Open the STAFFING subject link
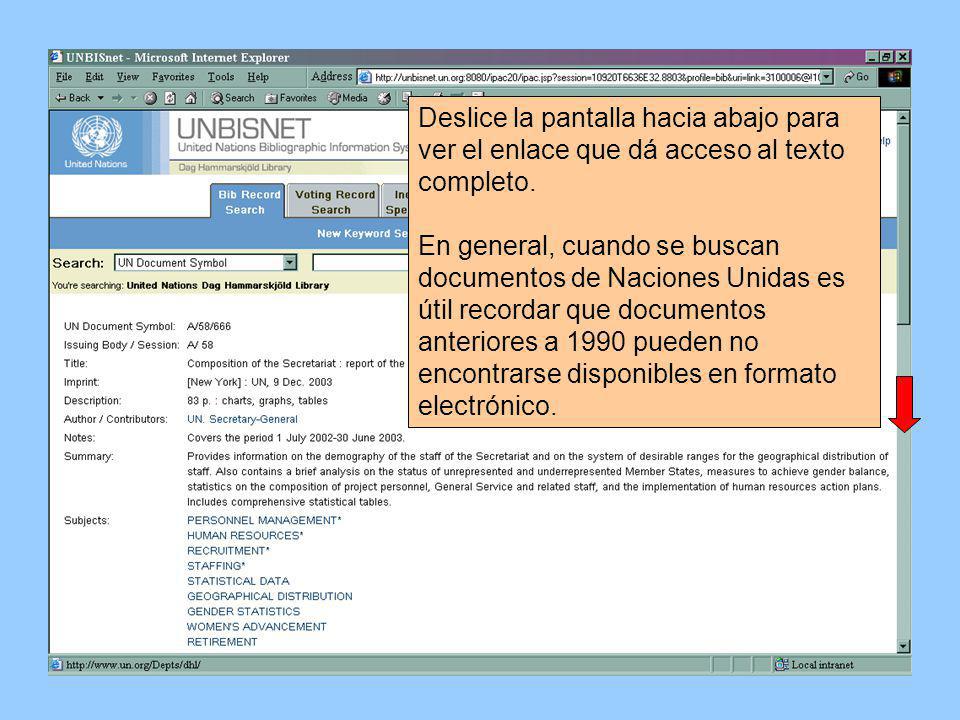This screenshot has width=960, height=720. tap(216, 566)
